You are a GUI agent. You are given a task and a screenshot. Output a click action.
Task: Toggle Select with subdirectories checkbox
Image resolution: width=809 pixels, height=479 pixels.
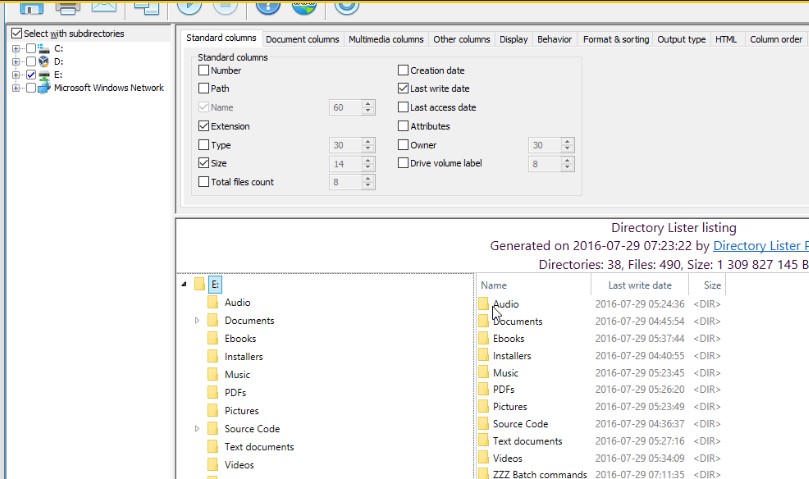click(x=17, y=34)
